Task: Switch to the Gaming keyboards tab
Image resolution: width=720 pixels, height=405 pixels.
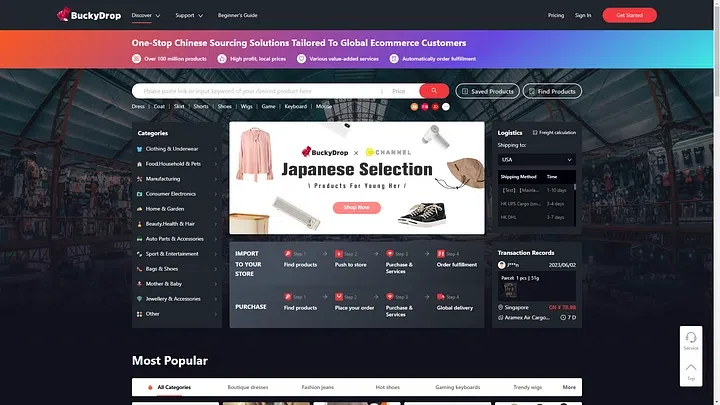Action: pyautogui.click(x=458, y=387)
